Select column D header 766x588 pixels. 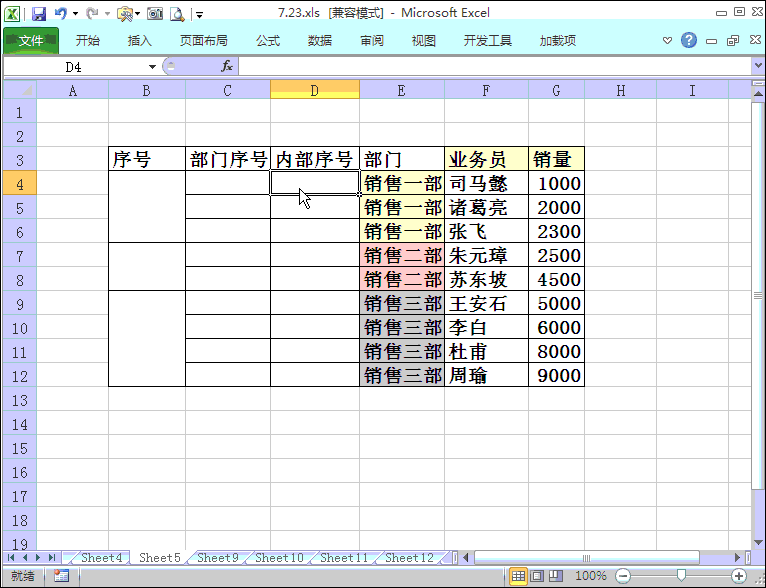coord(315,90)
